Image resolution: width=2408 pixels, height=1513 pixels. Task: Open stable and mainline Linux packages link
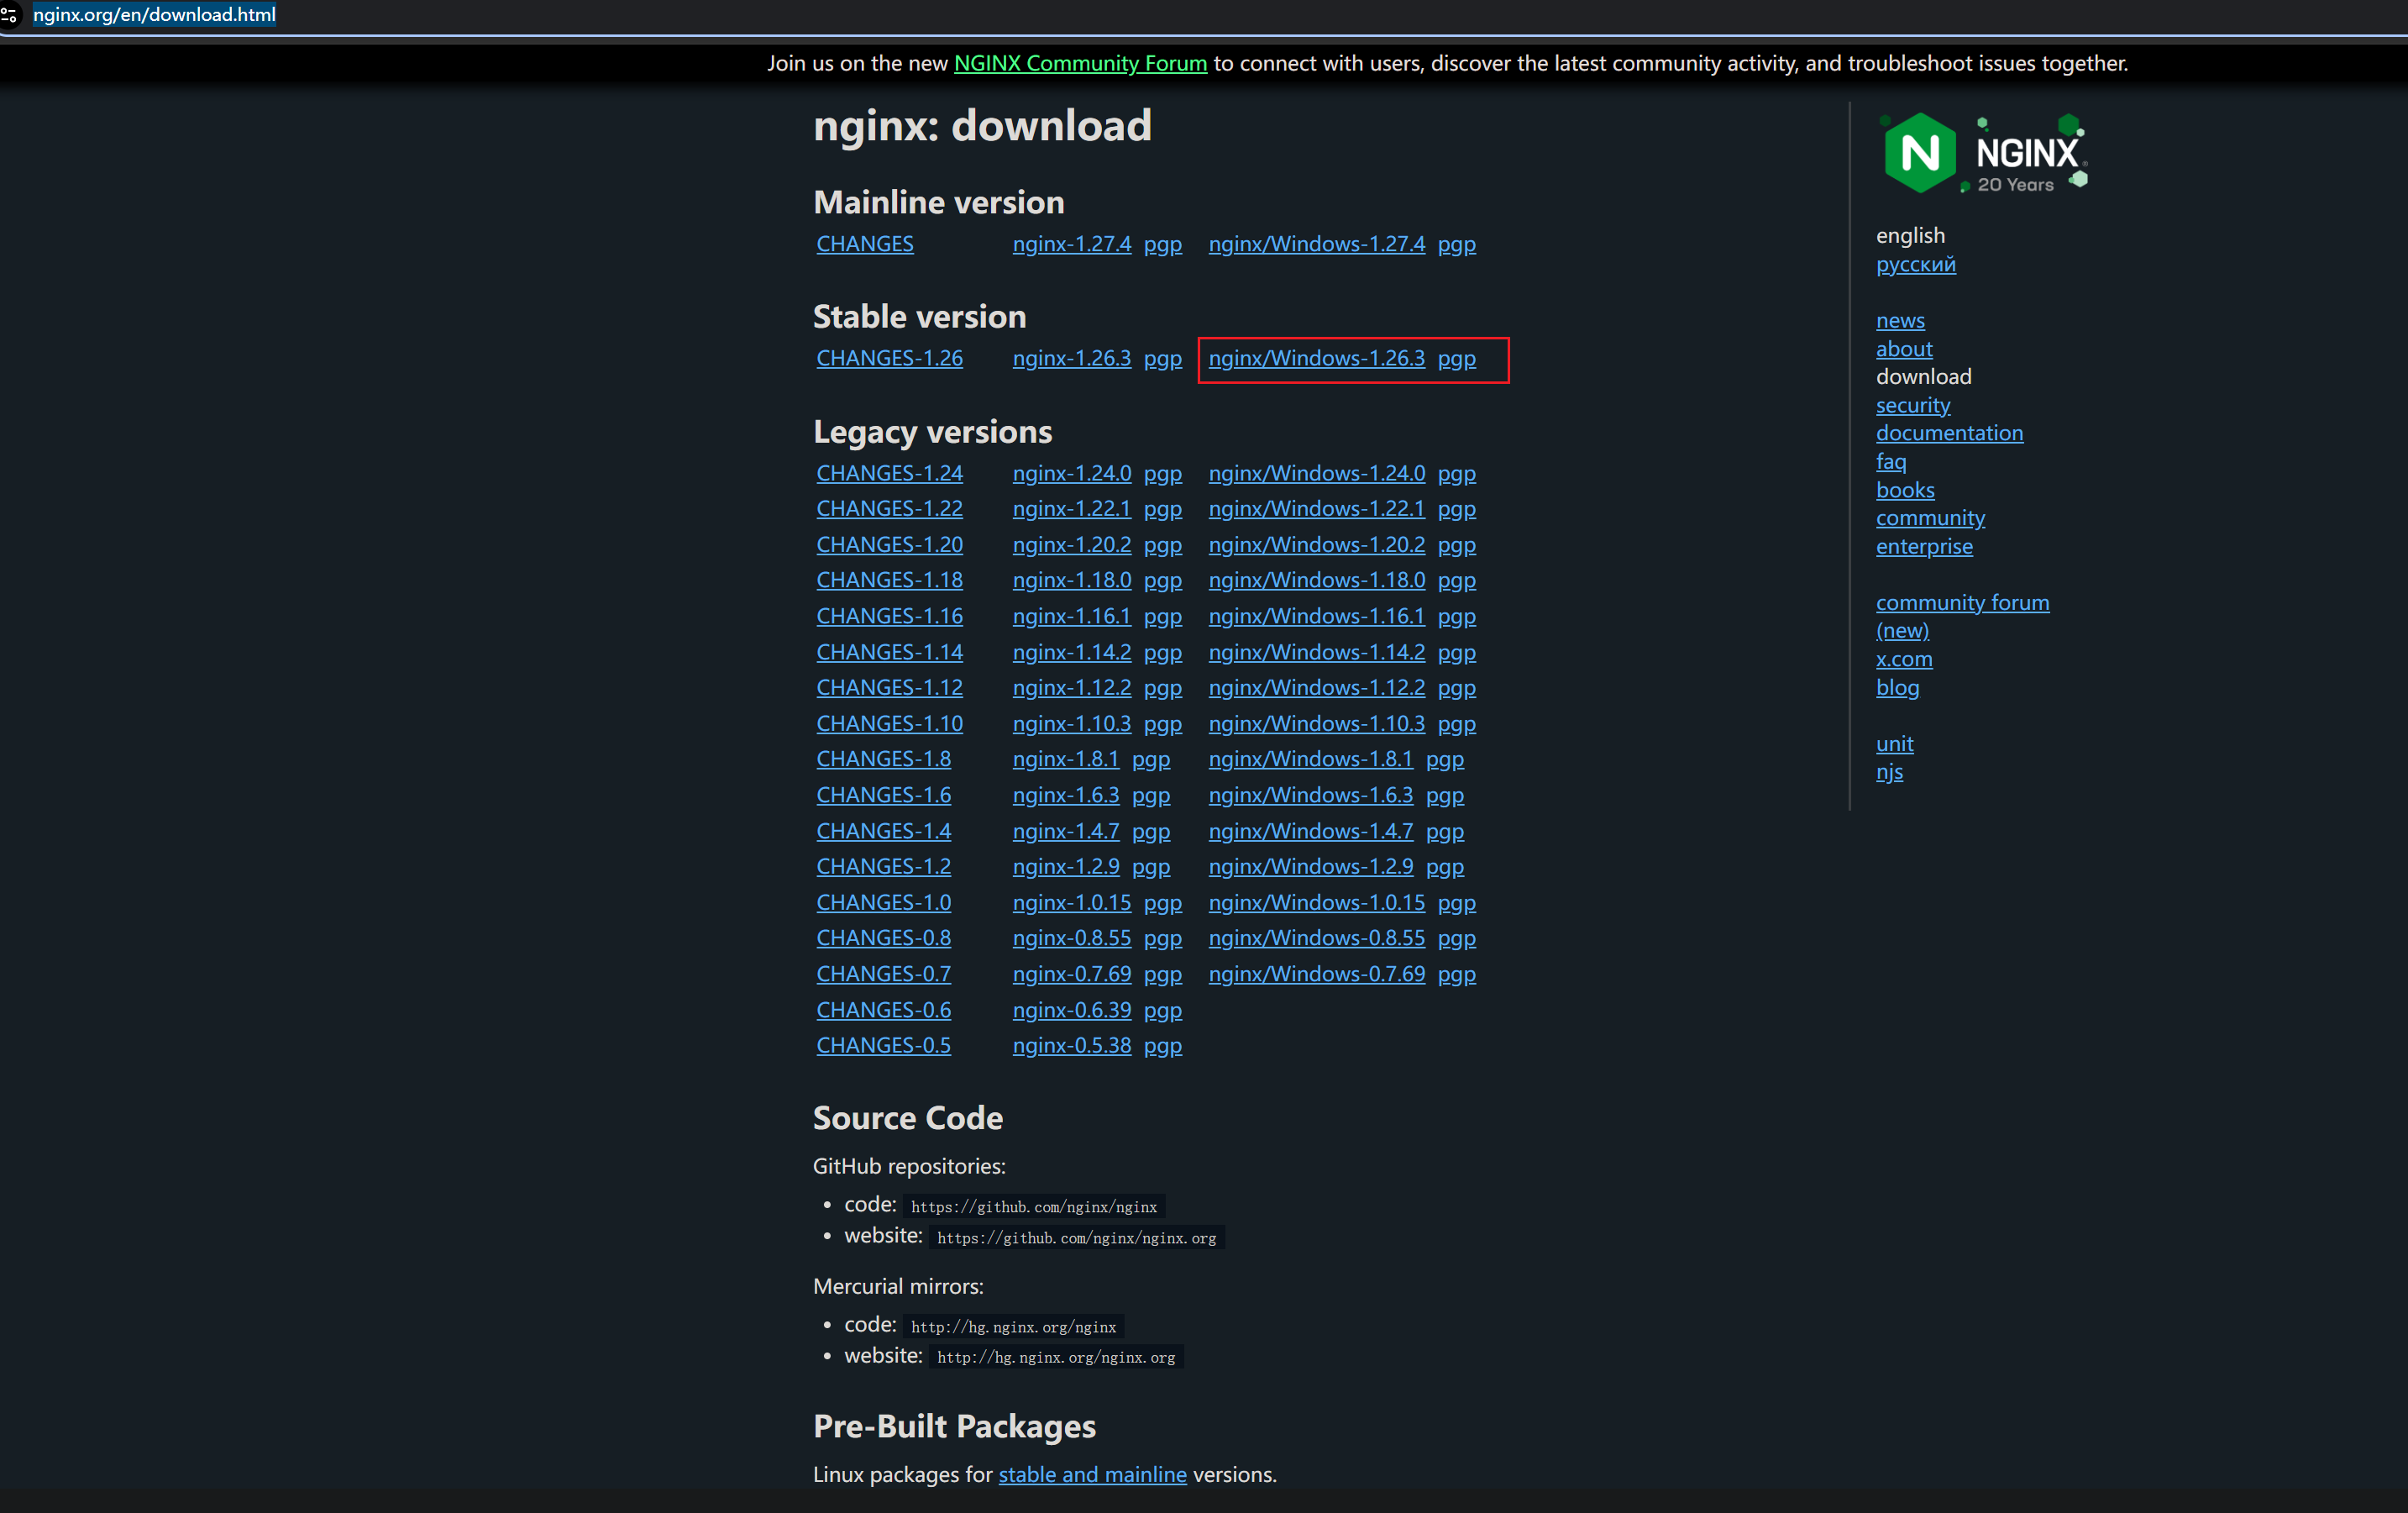click(x=1092, y=1474)
